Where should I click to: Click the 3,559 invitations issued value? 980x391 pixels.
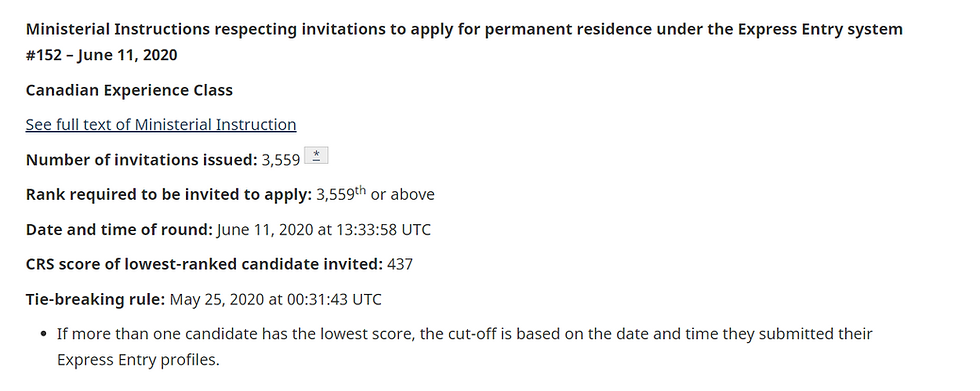281,161
